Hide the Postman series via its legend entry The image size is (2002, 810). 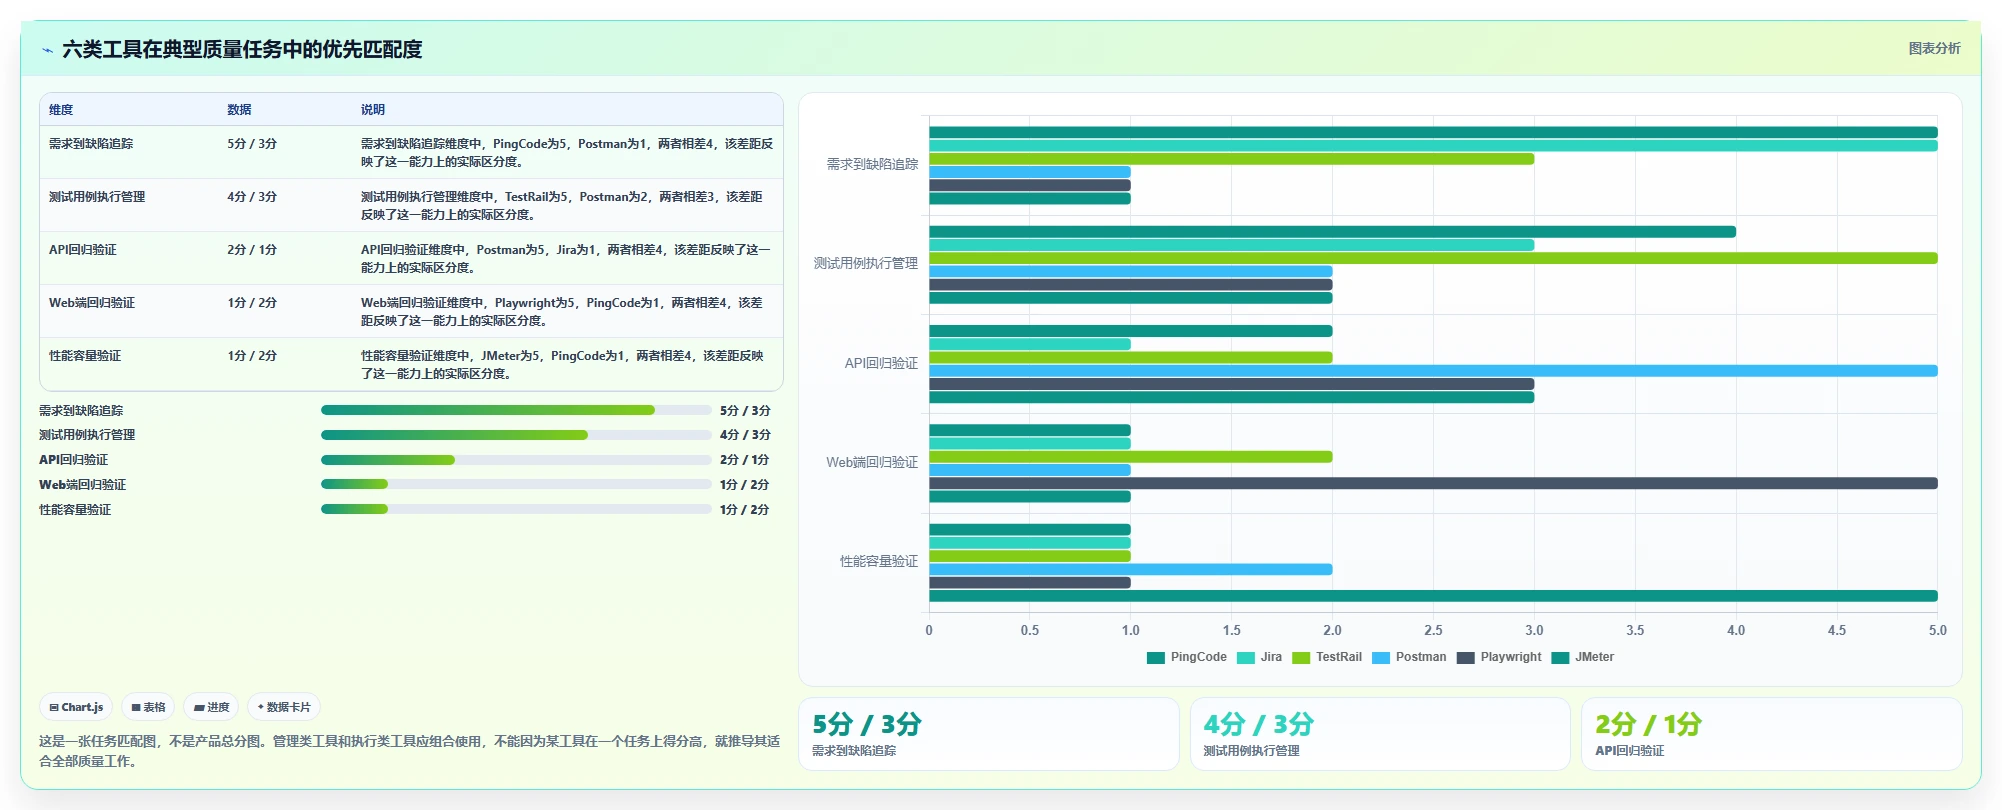[1409, 658]
